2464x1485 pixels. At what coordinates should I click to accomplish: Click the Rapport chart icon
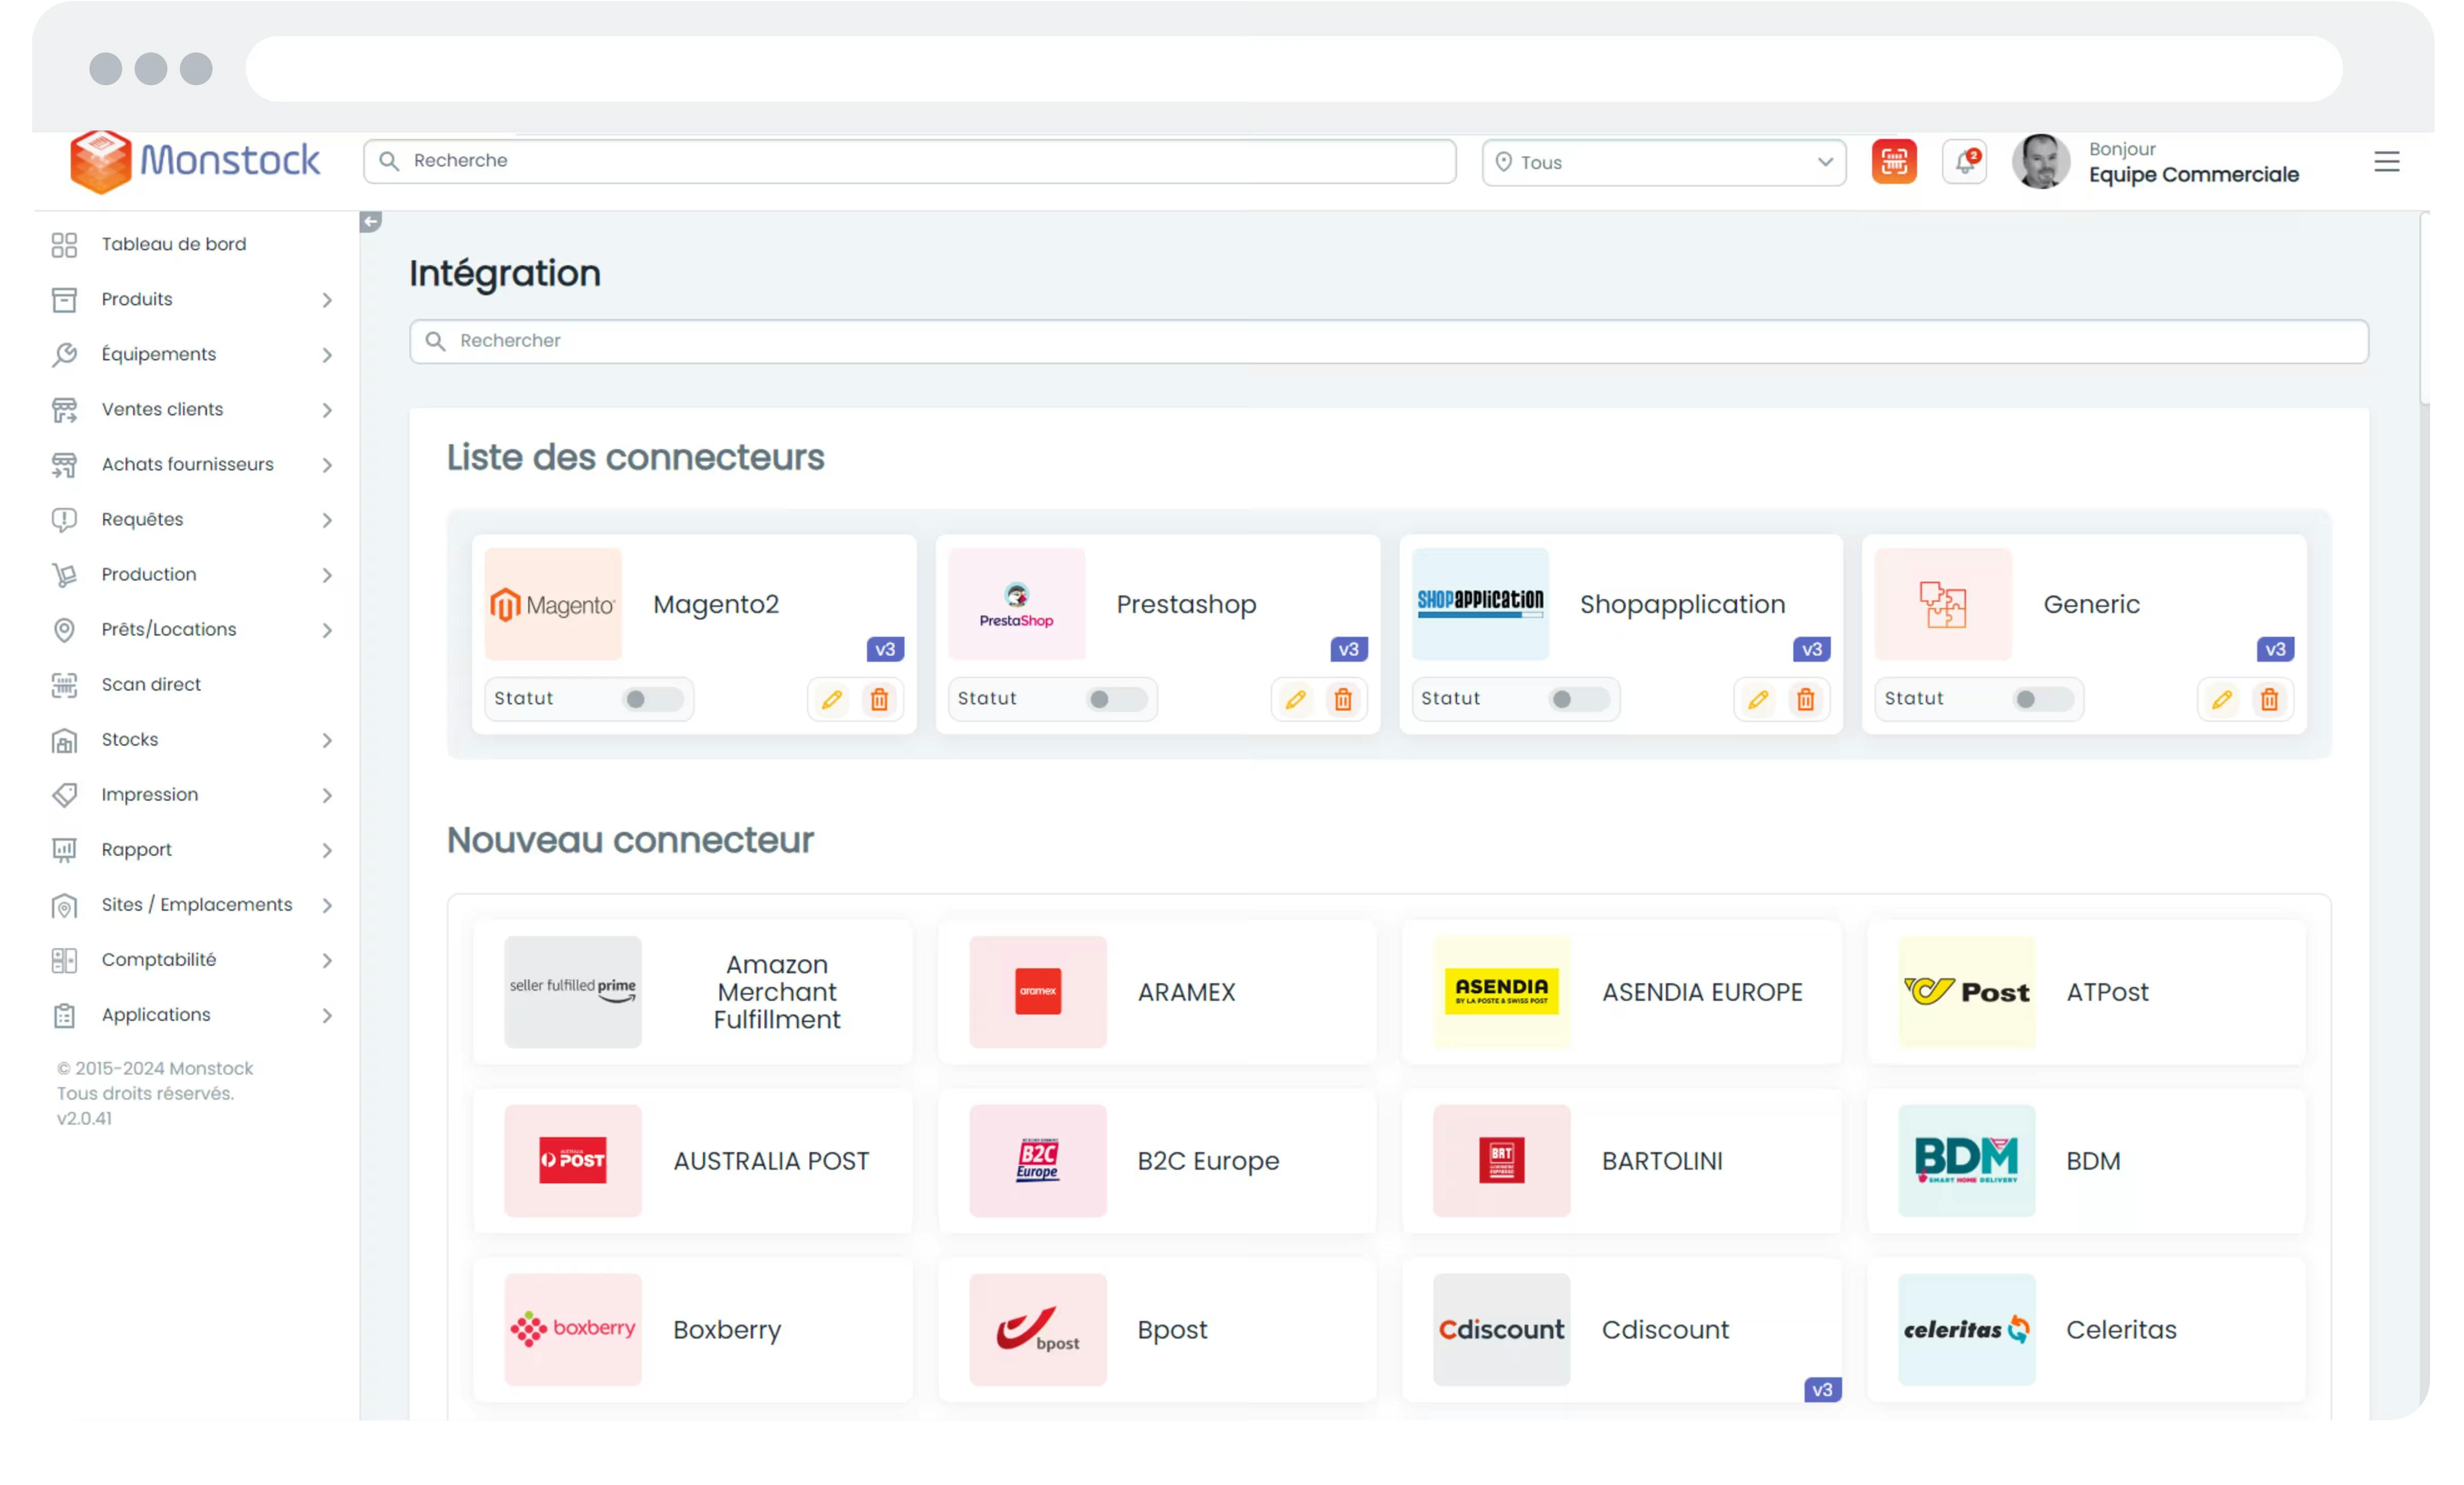[64, 850]
